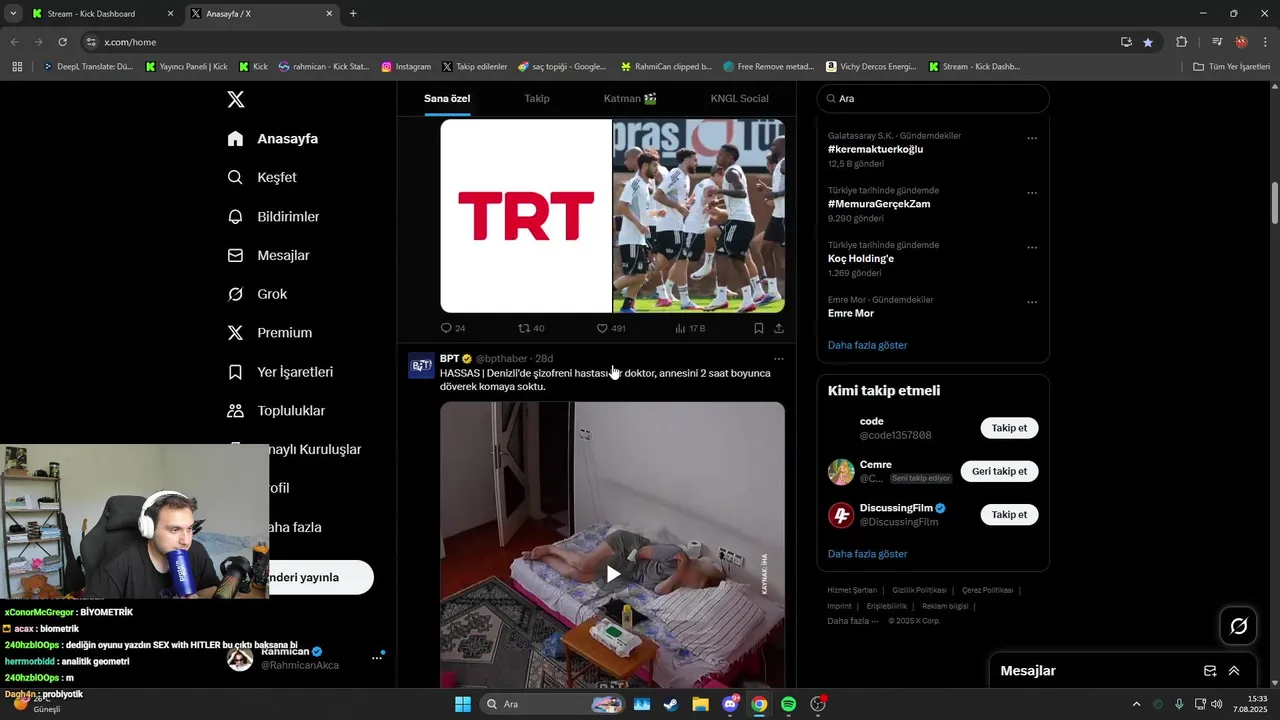Viewport: 1280px width, 720px height.
Task: Open Mesajlar in the sidebar
Action: pos(268,255)
